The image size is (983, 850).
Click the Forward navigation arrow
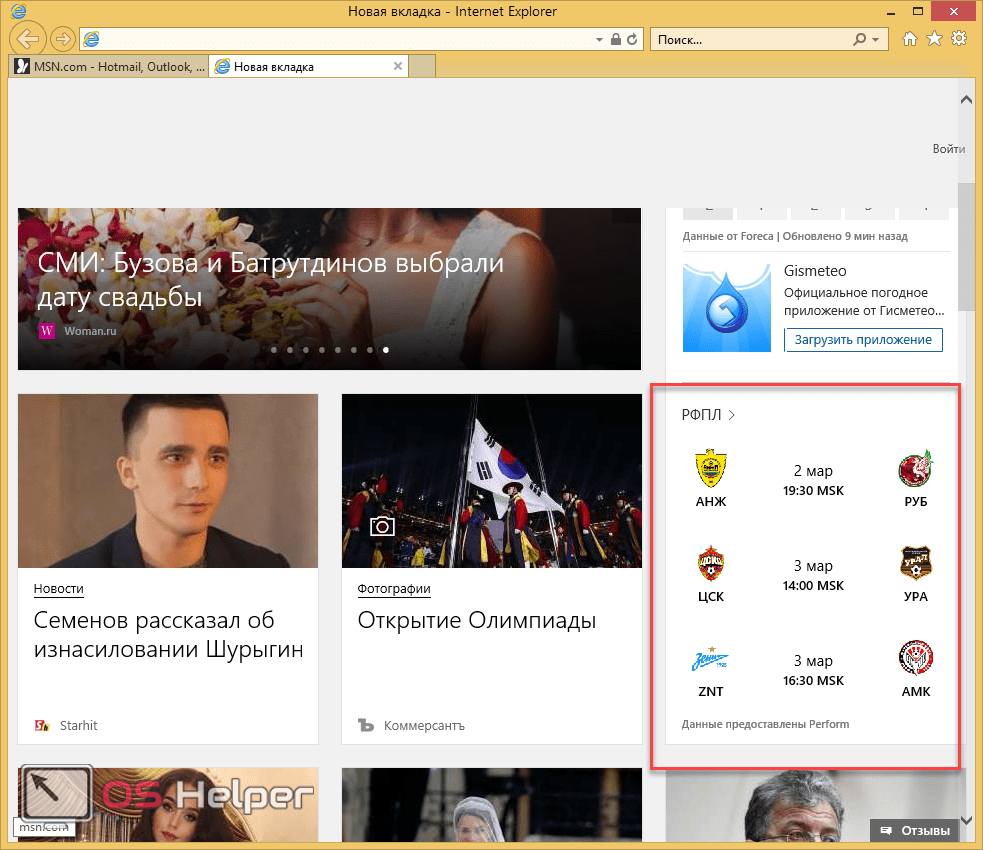(62, 39)
